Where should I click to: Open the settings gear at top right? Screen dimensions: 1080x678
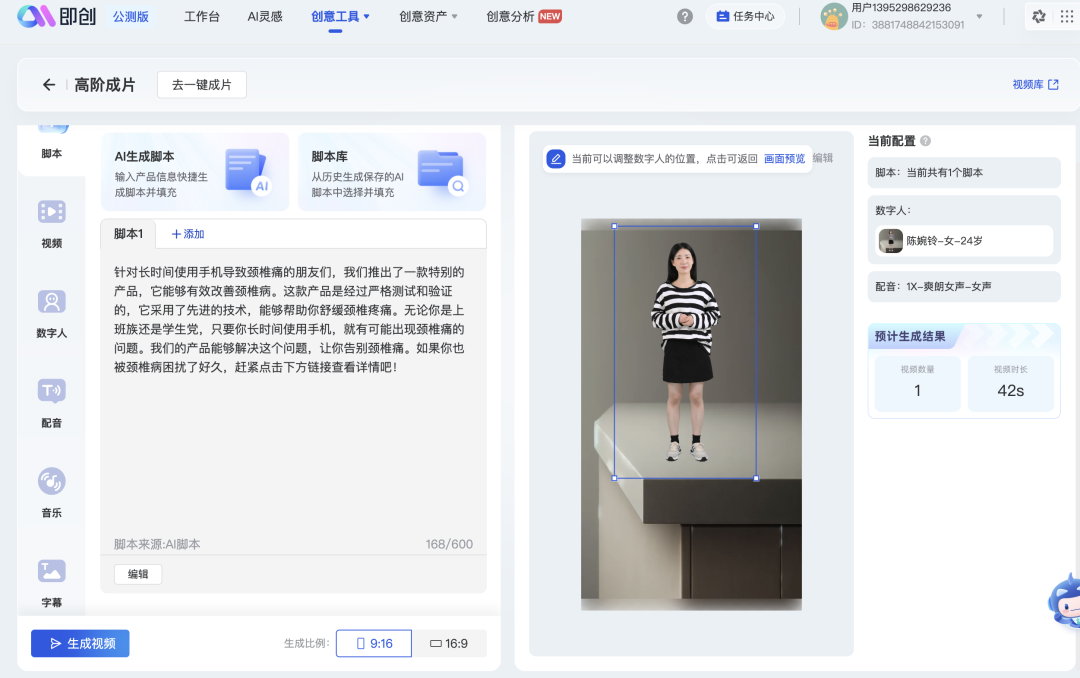pyautogui.click(x=1038, y=16)
